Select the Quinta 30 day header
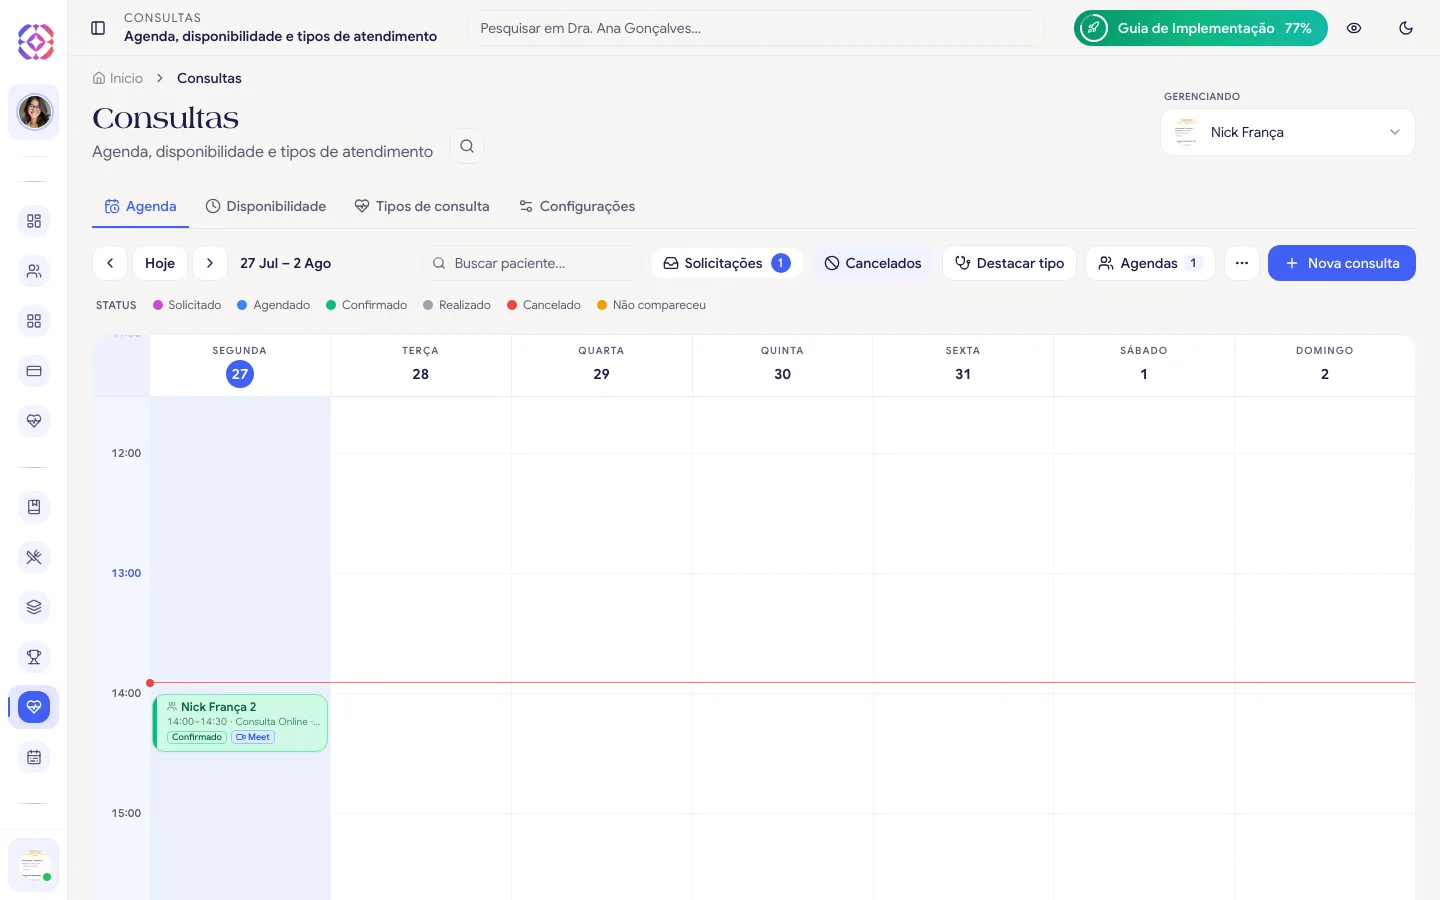 click(x=782, y=366)
